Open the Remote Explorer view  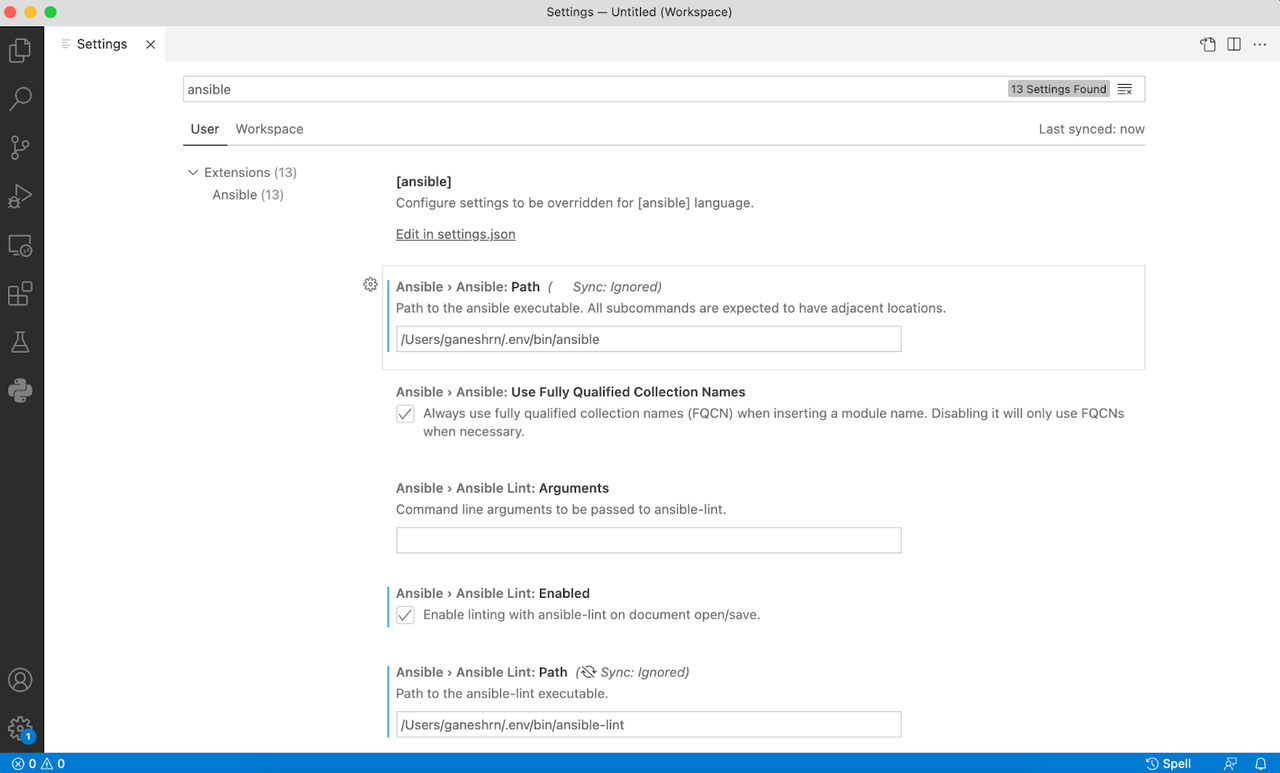[21, 245]
